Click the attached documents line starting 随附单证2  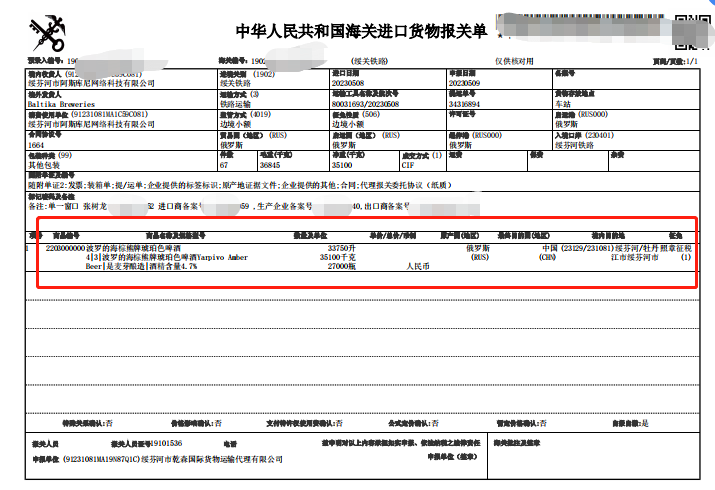click(240, 185)
